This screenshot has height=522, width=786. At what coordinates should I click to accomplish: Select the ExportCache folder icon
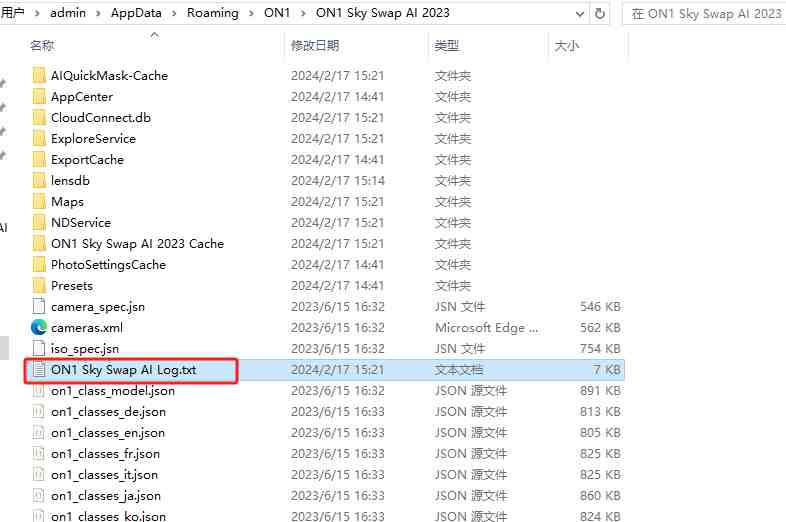point(39,160)
